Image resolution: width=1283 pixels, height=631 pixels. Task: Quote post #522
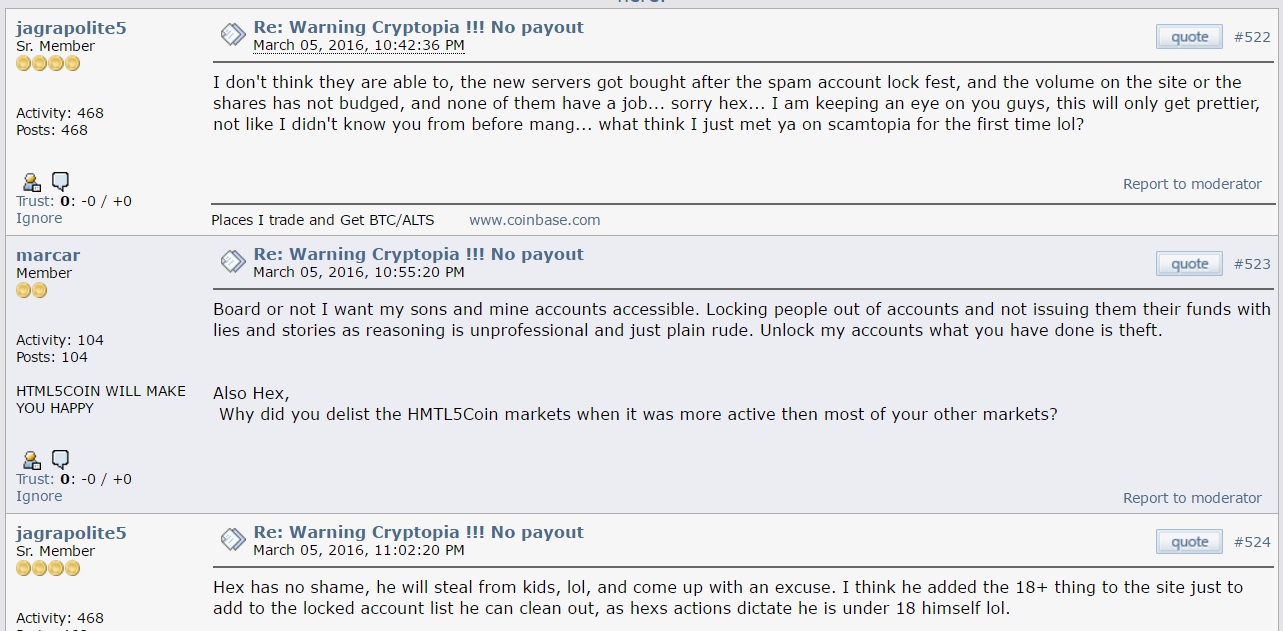point(1189,37)
